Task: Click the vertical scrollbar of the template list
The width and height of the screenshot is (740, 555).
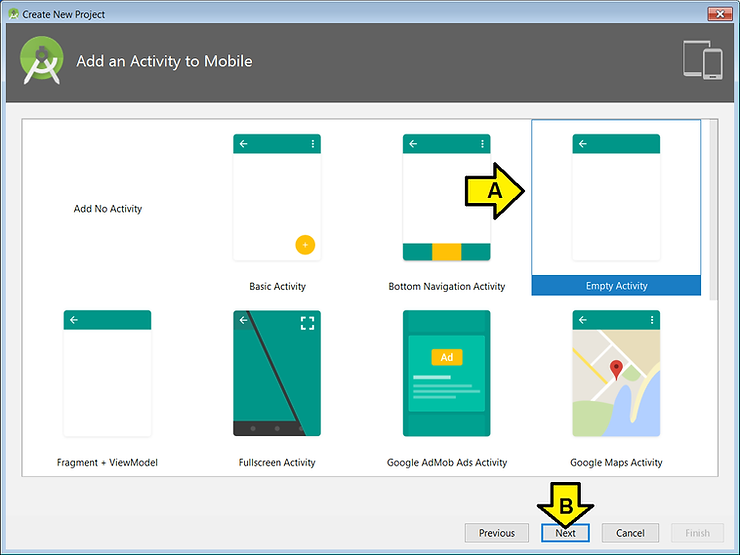Action: (712, 200)
